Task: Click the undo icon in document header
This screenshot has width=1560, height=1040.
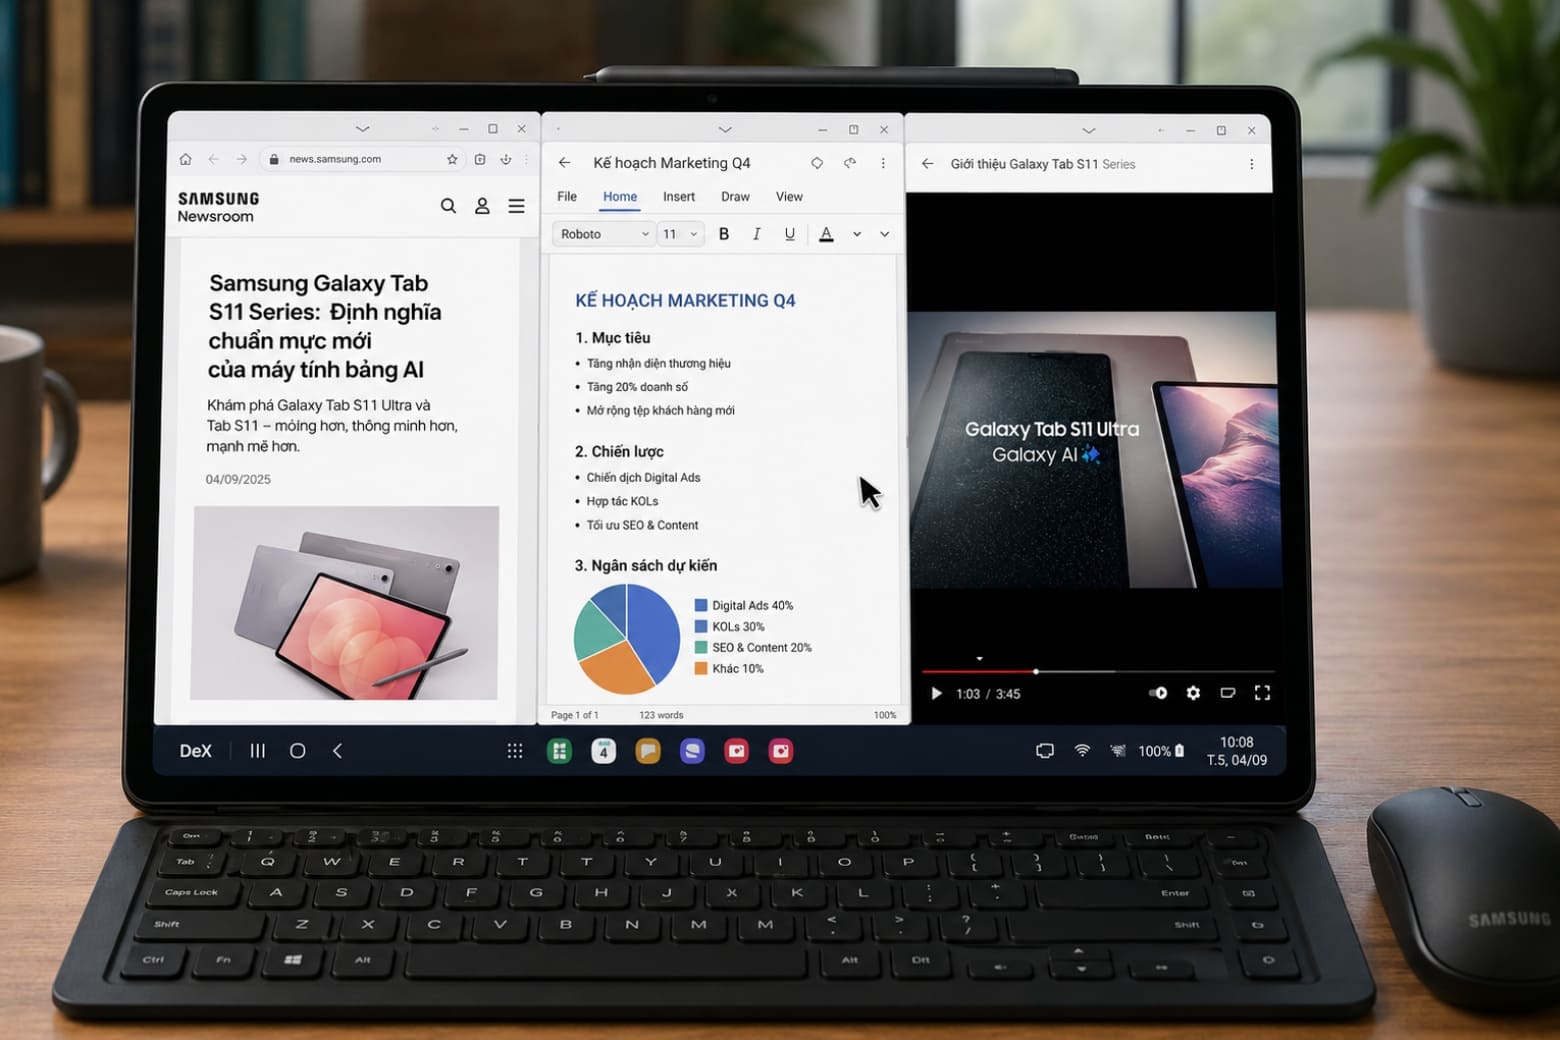Action: pyautogui.click(x=850, y=163)
